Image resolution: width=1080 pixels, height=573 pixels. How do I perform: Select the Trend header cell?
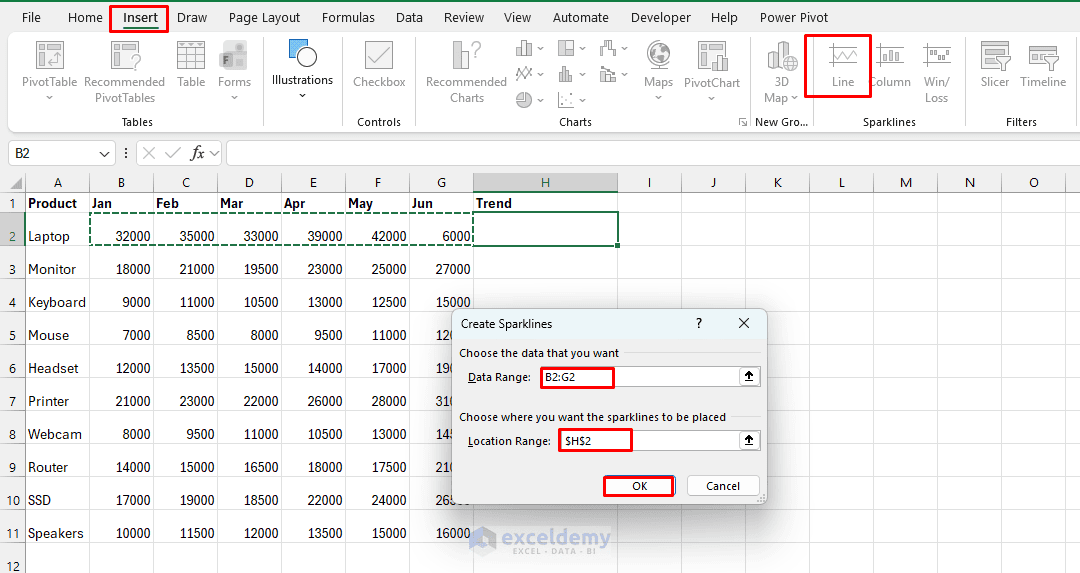pos(546,203)
